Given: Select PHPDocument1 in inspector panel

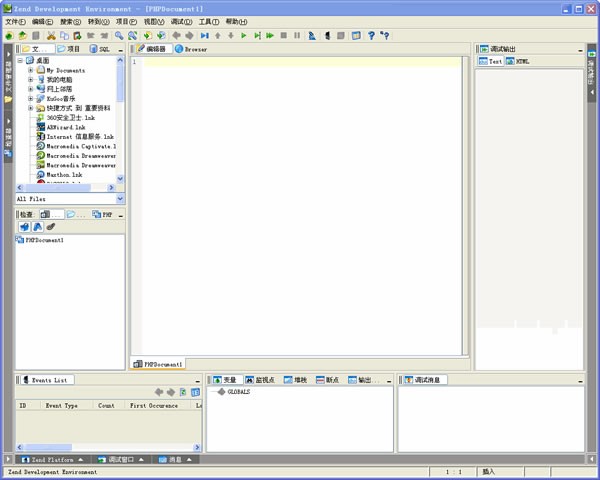Looking at the screenshot, I should [x=40, y=240].
